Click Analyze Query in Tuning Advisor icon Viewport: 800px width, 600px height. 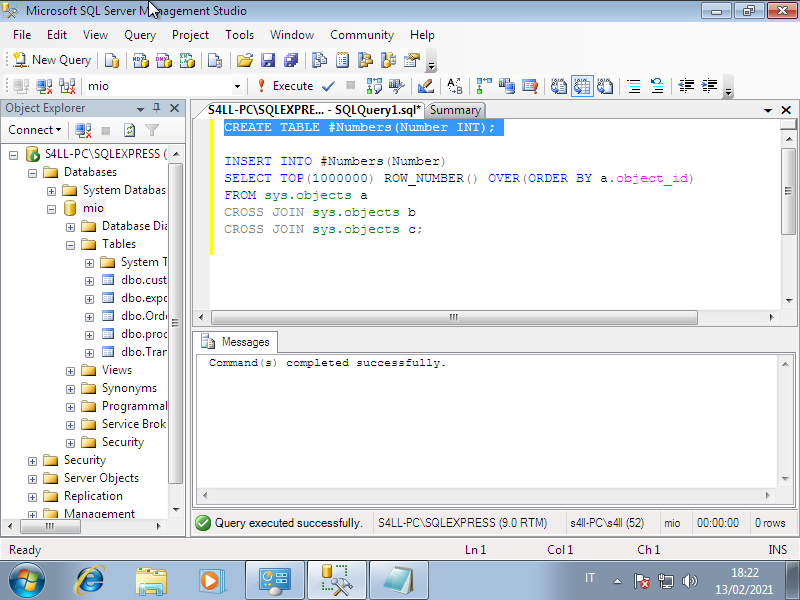click(396, 86)
